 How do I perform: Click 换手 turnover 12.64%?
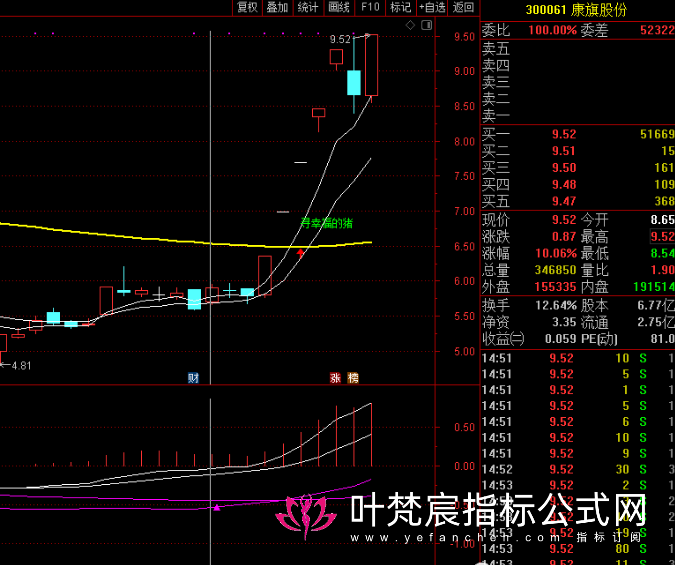click(556, 306)
